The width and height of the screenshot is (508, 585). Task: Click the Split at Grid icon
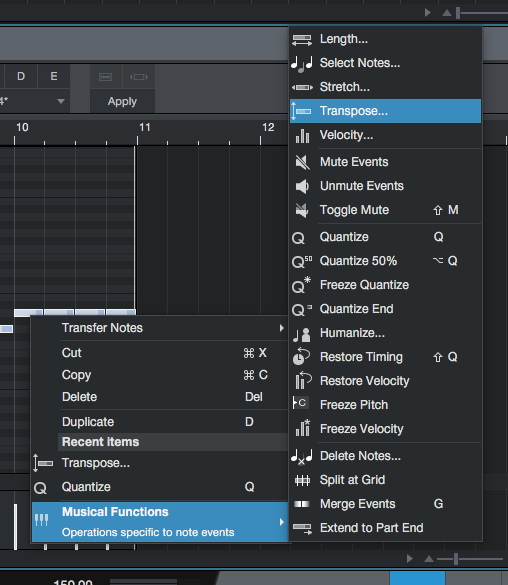(x=302, y=481)
